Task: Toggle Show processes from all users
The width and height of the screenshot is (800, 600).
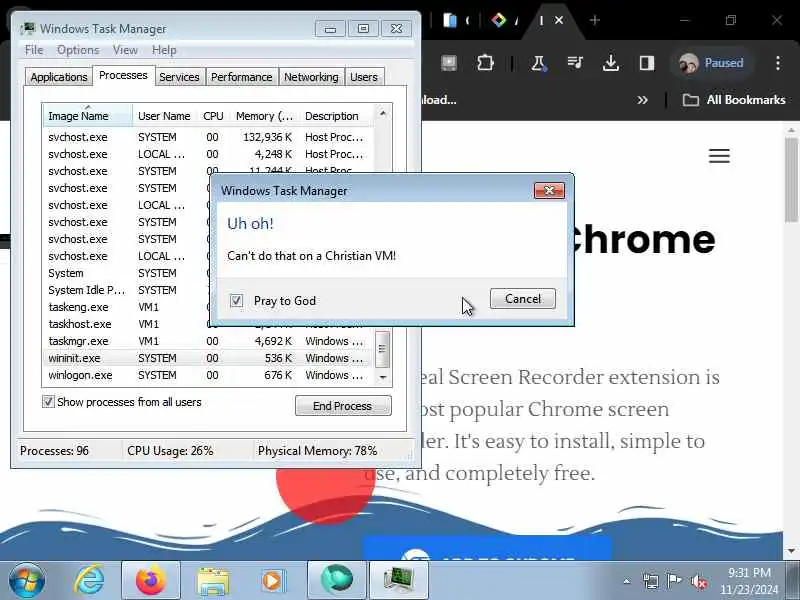Action: click(48, 402)
